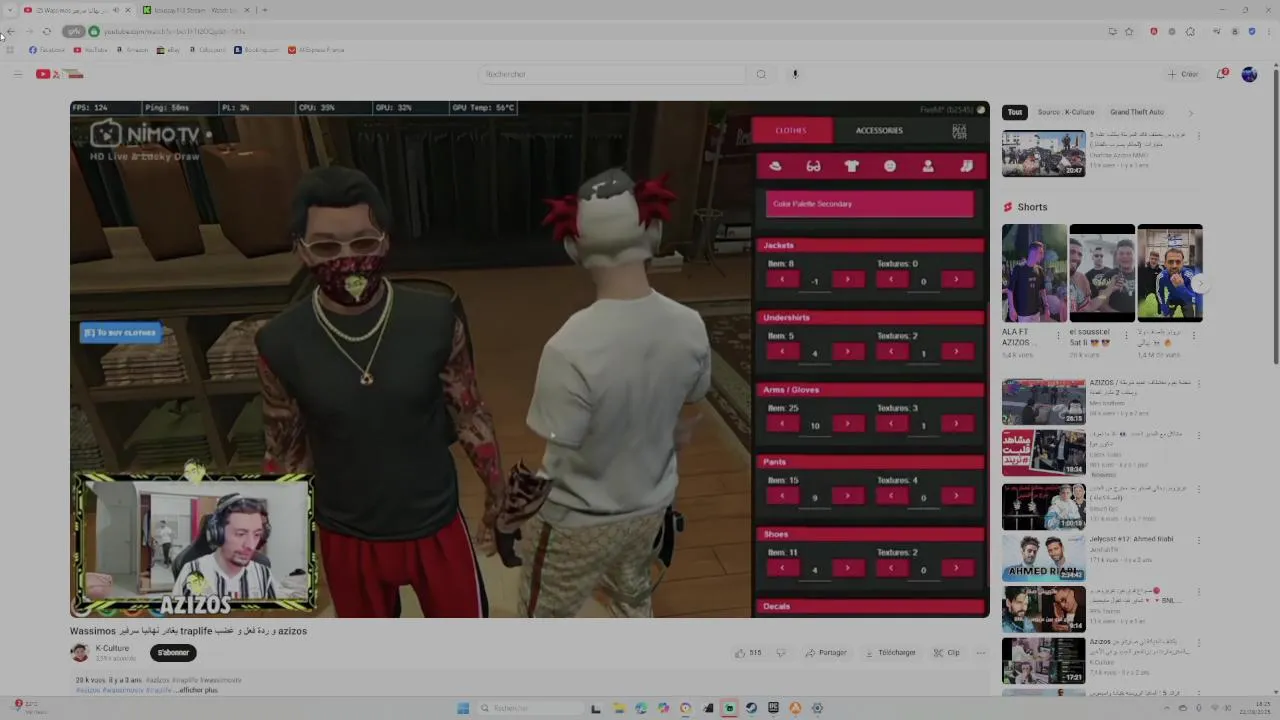Go to next Jackets texture
Viewport: 1280px width, 720px height.
[956, 280]
